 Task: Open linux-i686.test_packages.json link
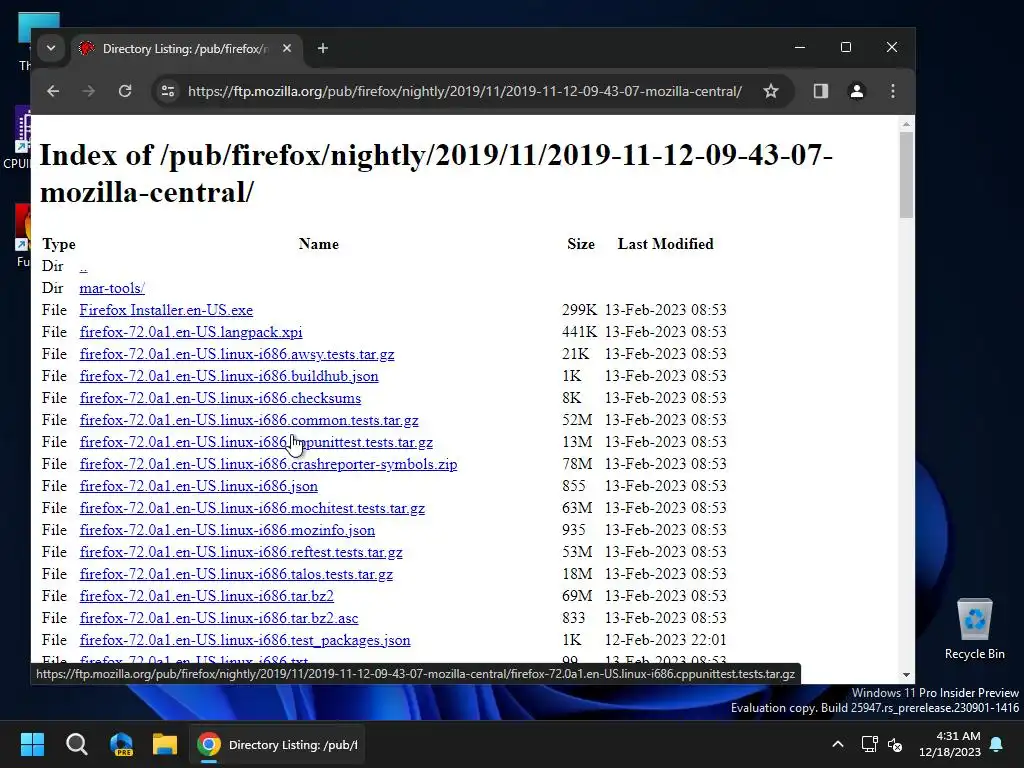245,640
